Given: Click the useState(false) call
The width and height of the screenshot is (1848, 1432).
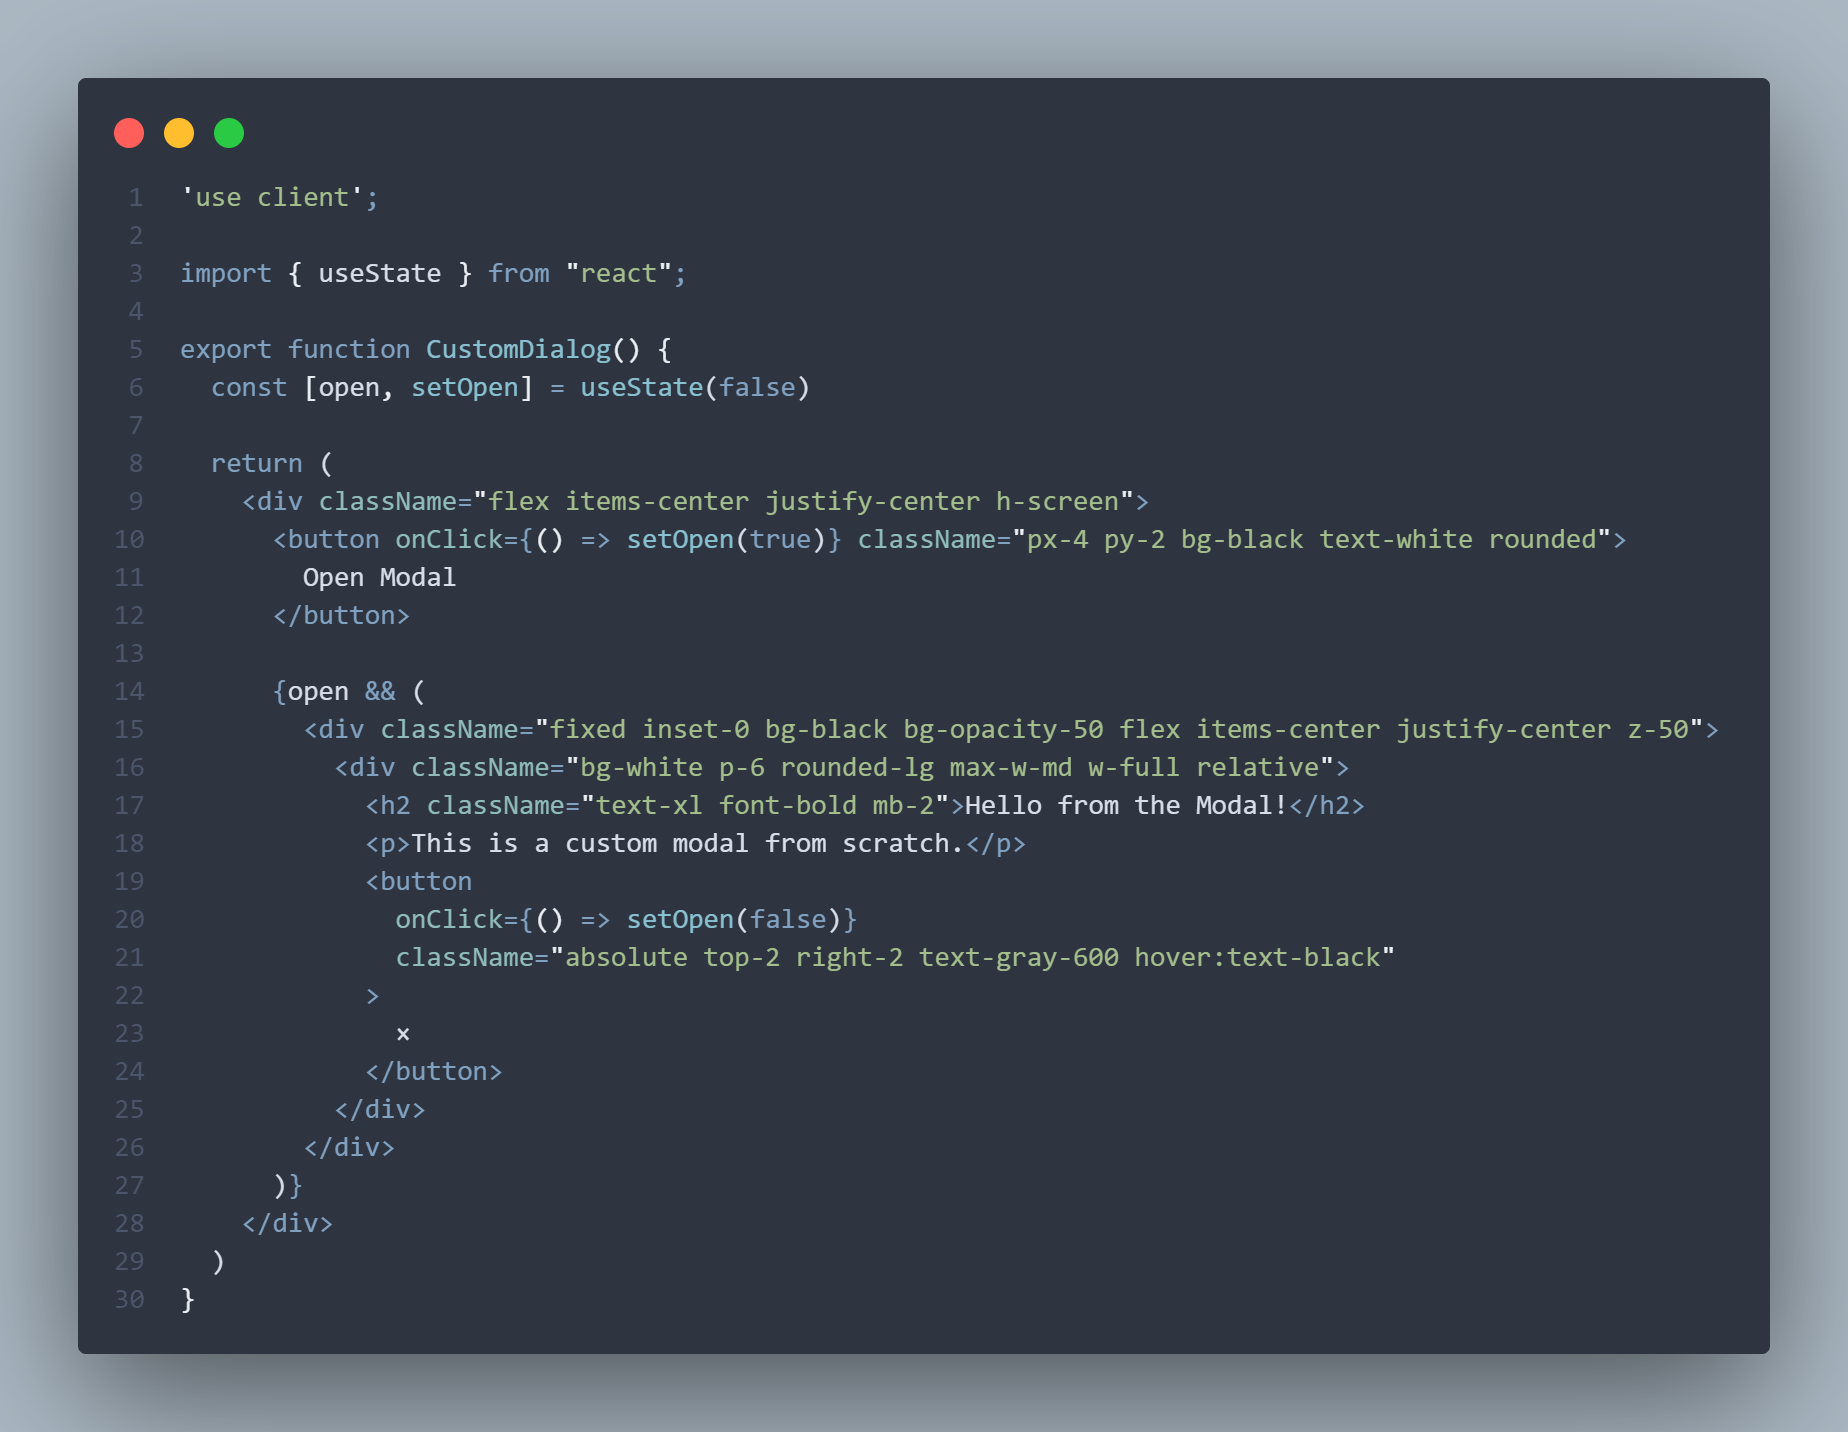Looking at the screenshot, I should pos(695,388).
